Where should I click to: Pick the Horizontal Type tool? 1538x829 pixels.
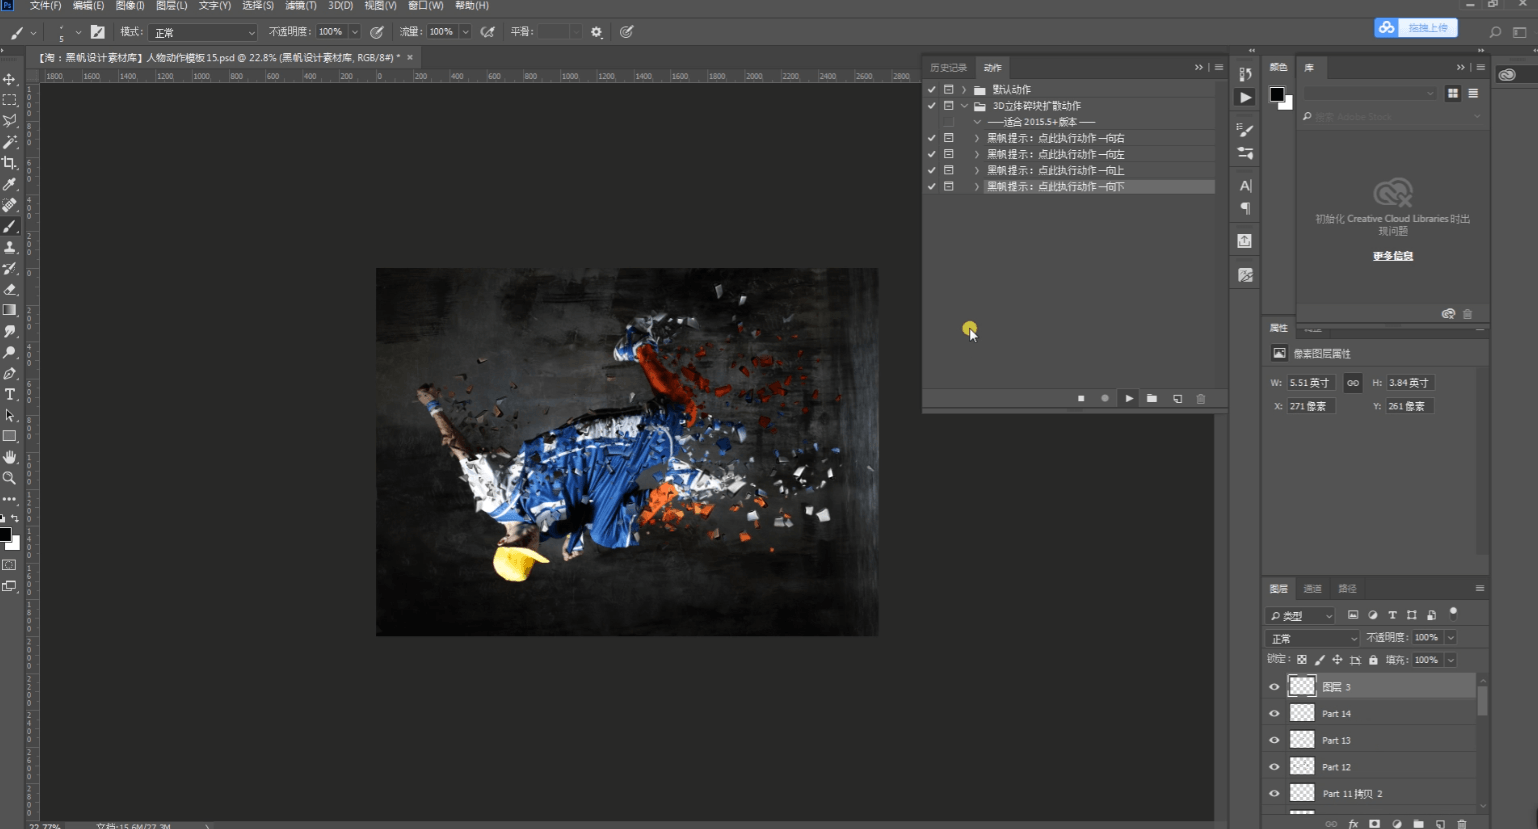click(10, 394)
